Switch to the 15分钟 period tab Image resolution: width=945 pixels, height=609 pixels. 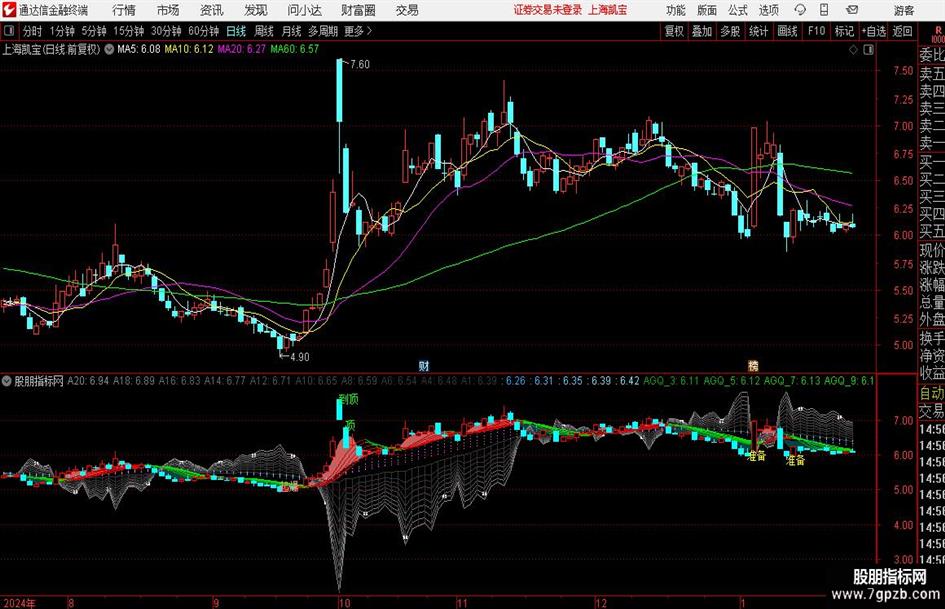129,31
